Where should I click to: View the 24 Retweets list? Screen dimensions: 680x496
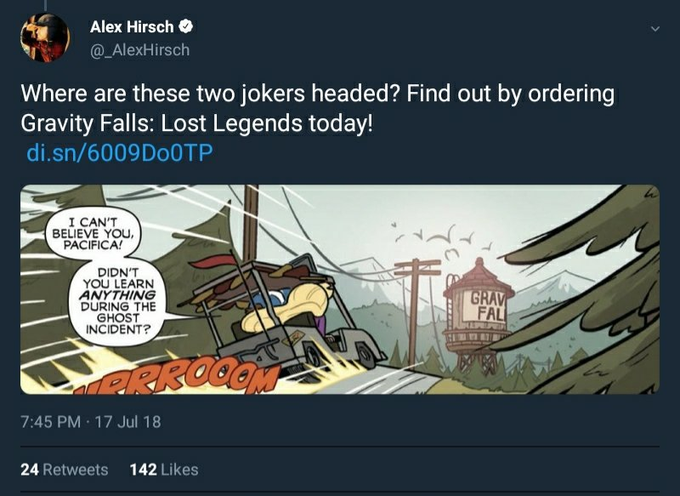point(64,470)
